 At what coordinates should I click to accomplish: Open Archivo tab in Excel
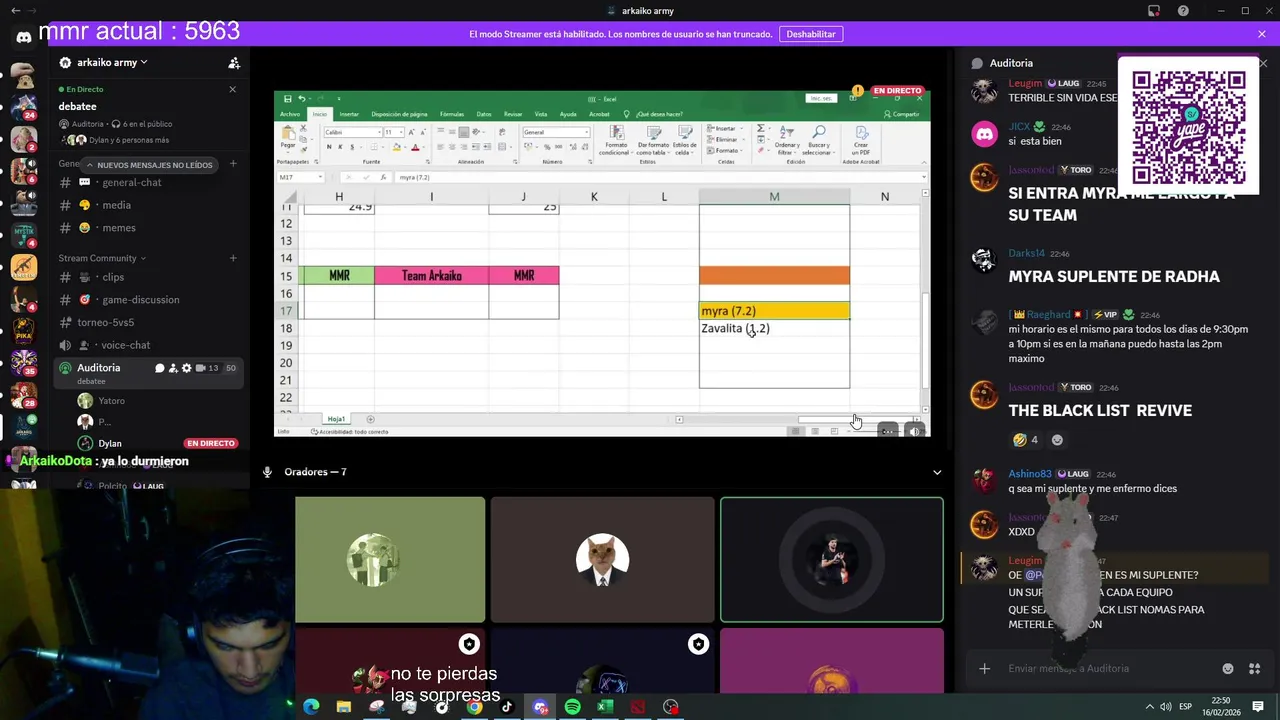point(290,114)
